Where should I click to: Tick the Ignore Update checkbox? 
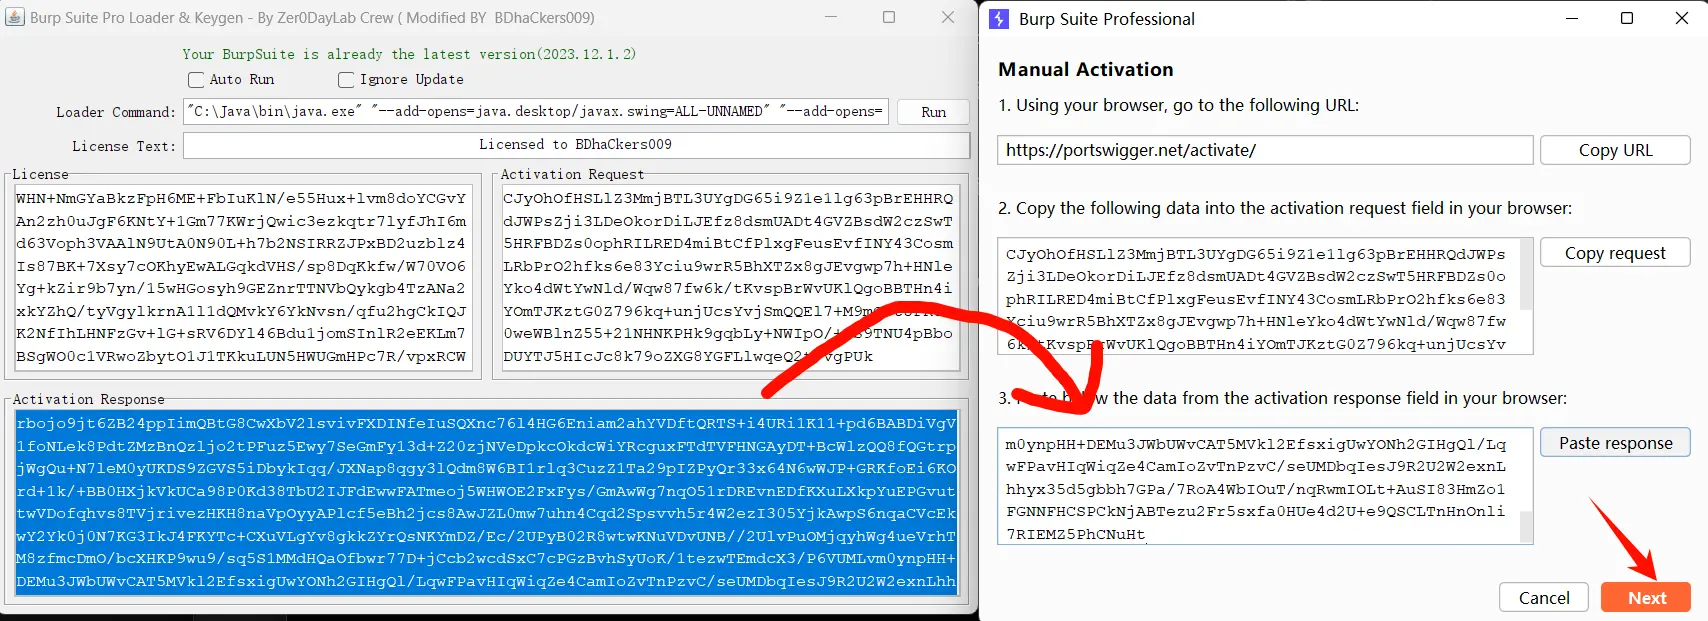click(x=346, y=80)
